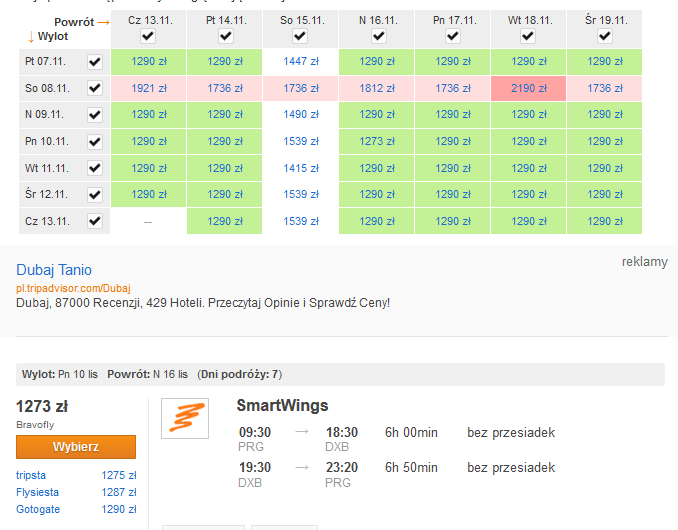
Task: Open the Dubaj Tanio ad link
Action: 54,270
